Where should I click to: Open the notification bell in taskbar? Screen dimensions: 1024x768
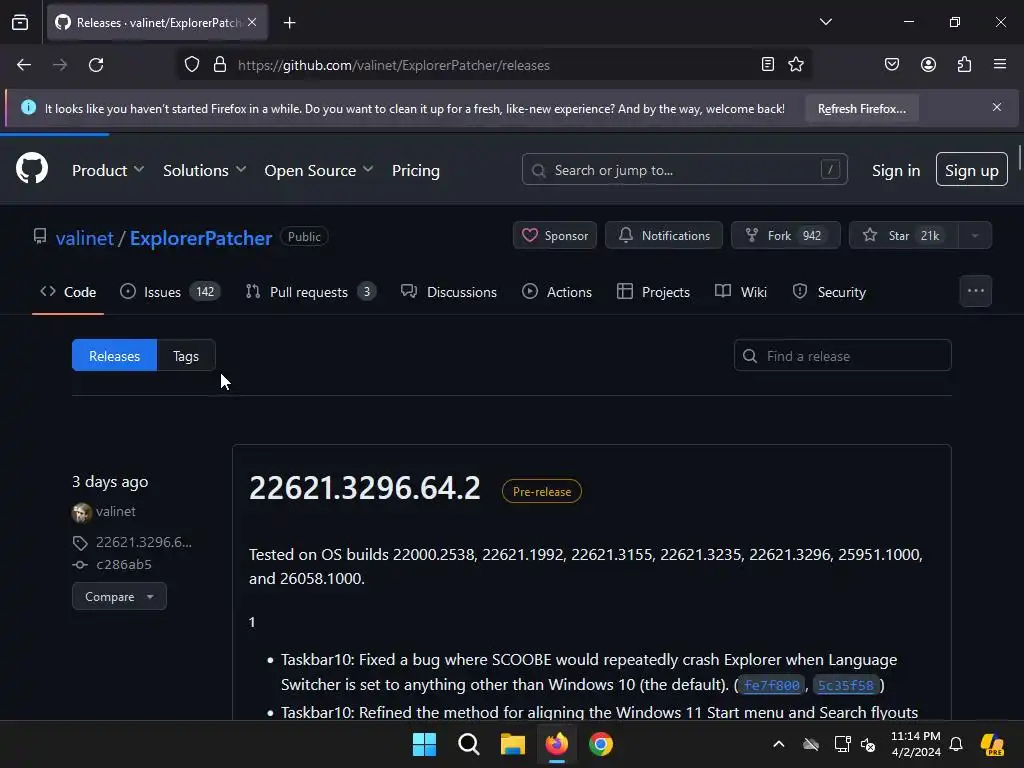pyautogui.click(x=955, y=744)
